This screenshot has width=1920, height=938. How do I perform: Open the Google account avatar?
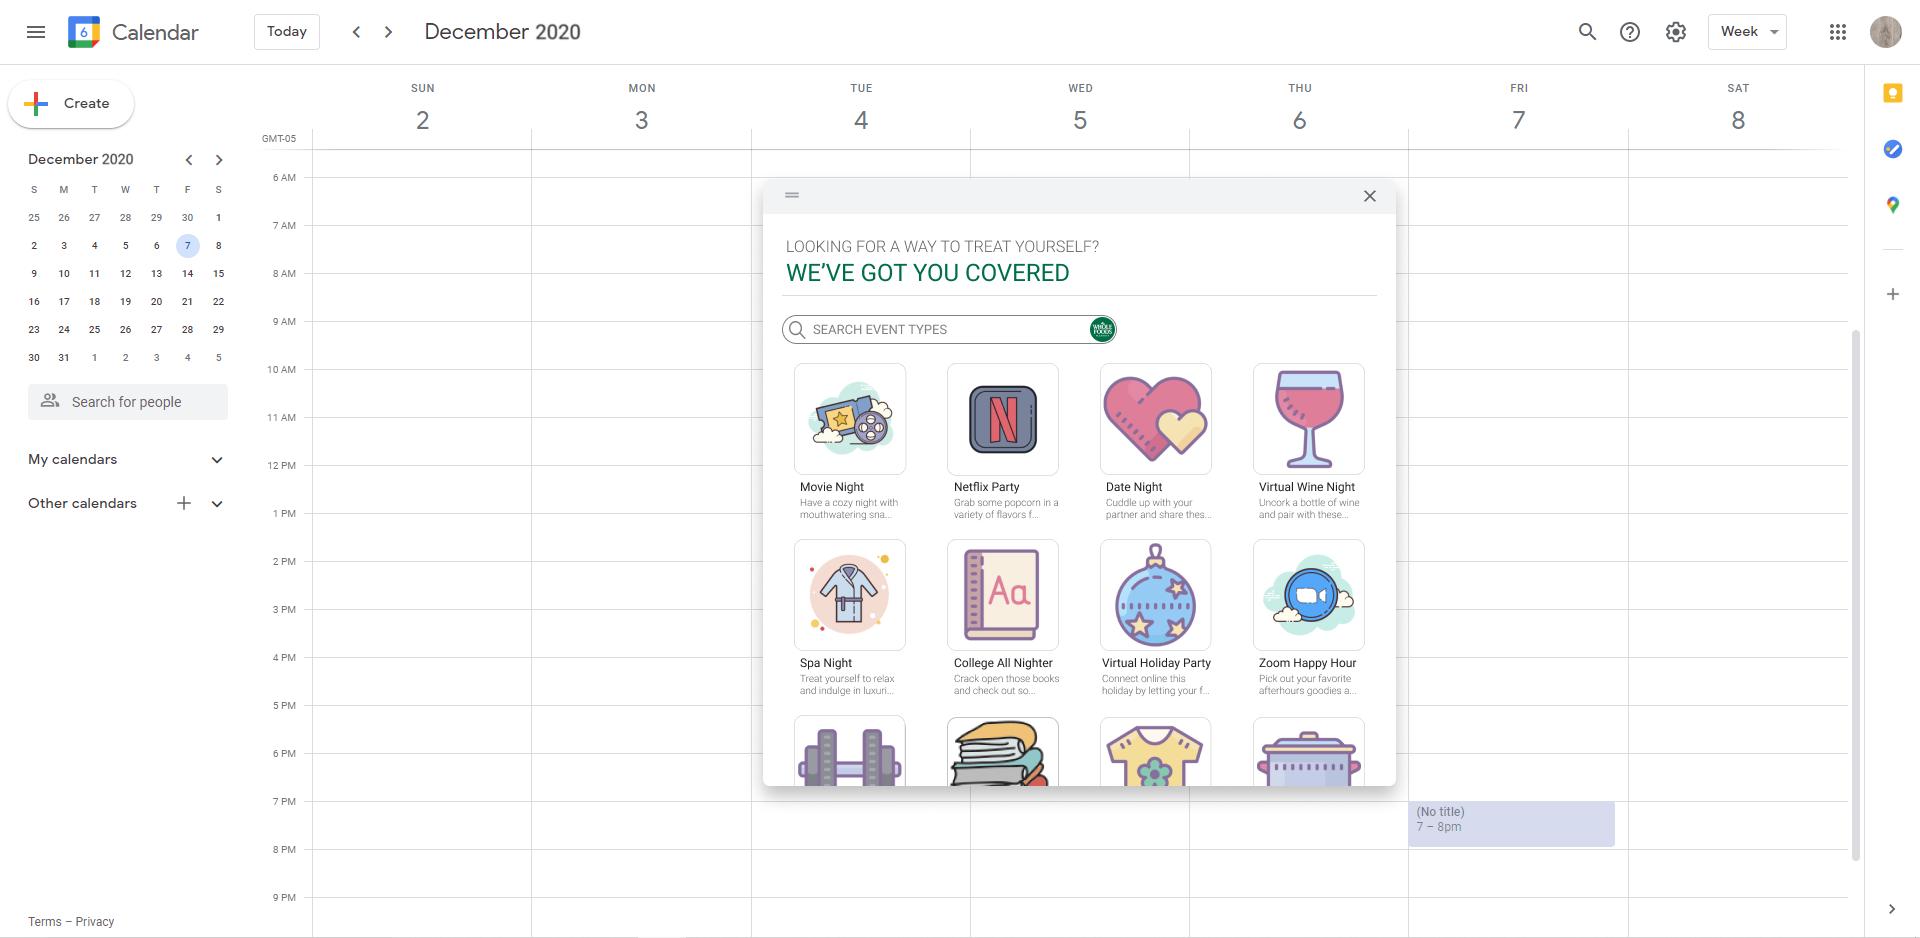1886,32
